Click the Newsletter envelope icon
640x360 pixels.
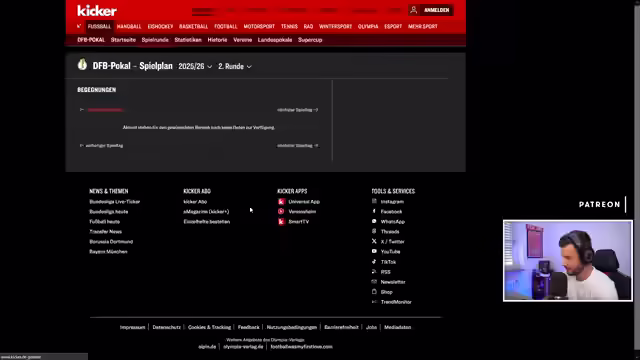pos(374,282)
